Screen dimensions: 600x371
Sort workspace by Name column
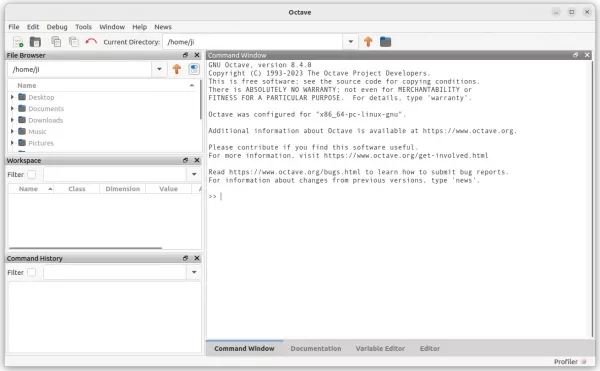(x=31, y=189)
